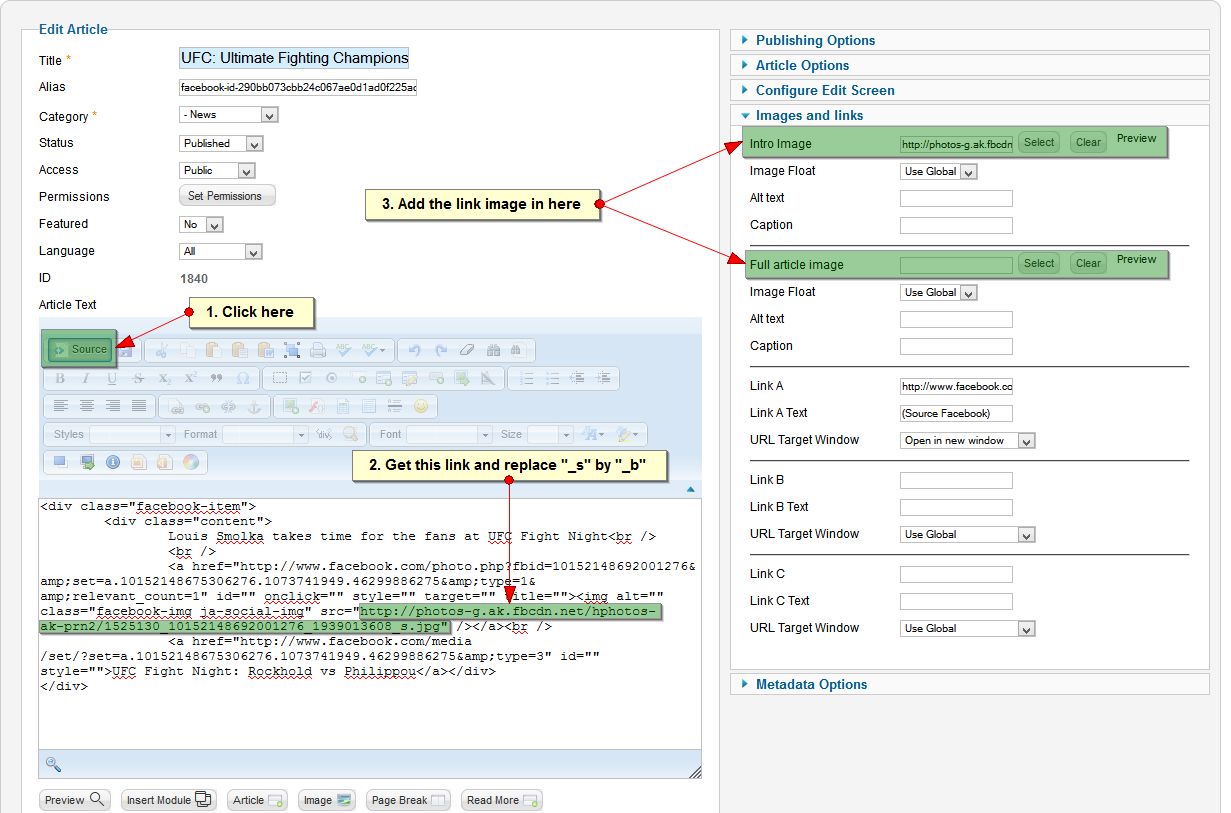
Task: Click the Undo arrow icon
Action: pyautogui.click(x=414, y=350)
